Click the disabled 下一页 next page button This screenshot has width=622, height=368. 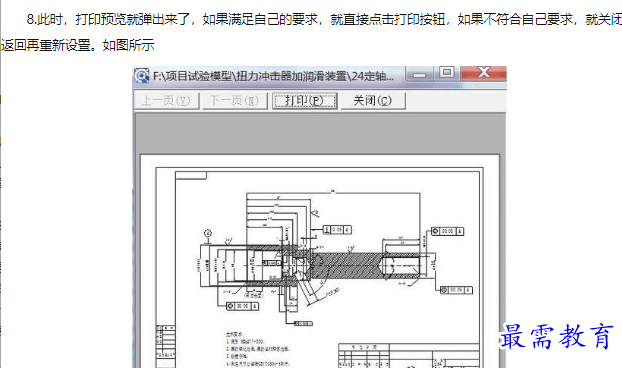[235, 101]
